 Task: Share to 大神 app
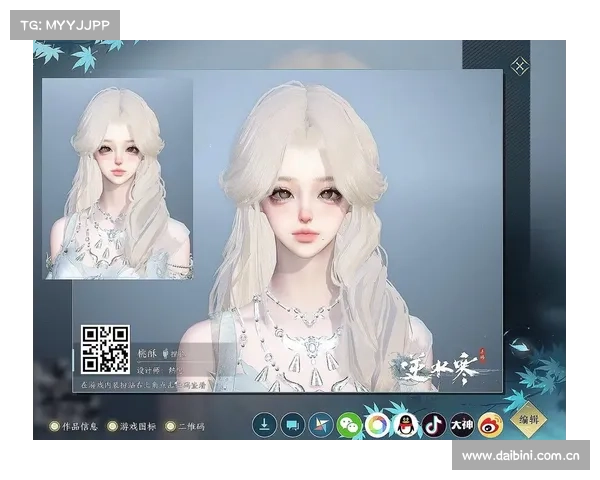tap(462, 425)
